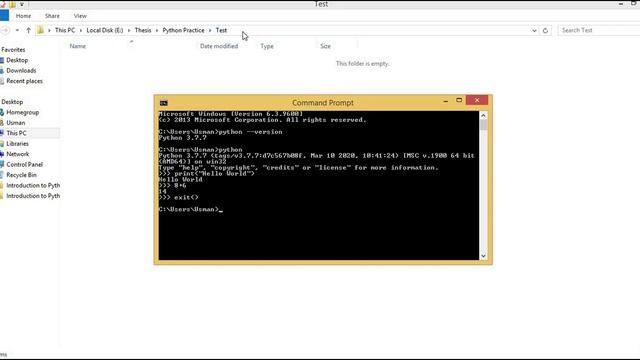This screenshot has width=640, height=360.
Task: Minimize the Command Prompt window
Action: [x=446, y=100]
